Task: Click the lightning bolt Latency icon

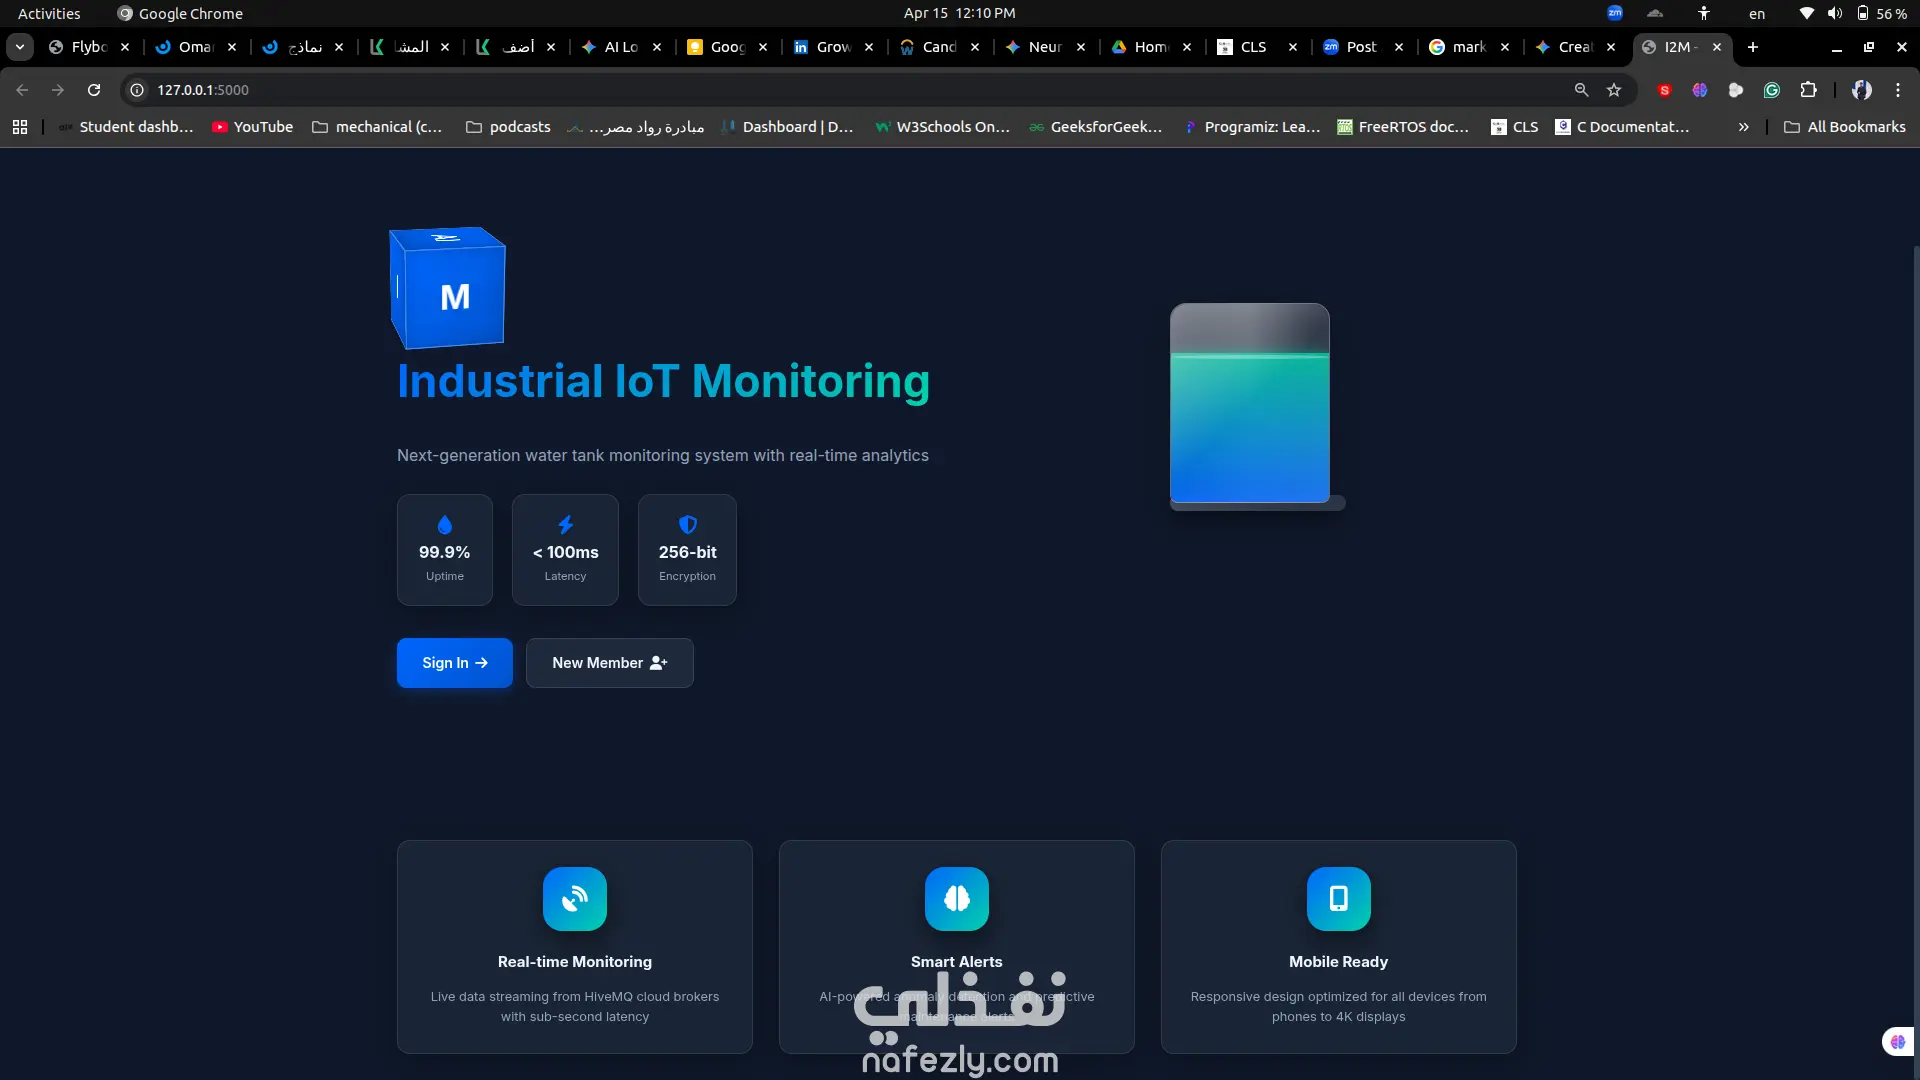Action: pos(565,525)
